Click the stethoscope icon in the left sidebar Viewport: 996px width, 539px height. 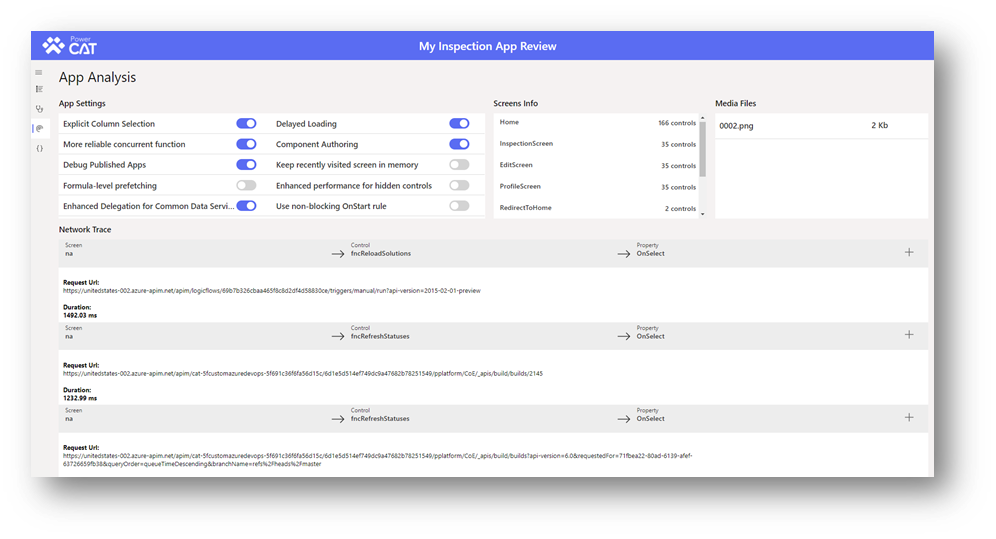pyautogui.click(x=39, y=109)
